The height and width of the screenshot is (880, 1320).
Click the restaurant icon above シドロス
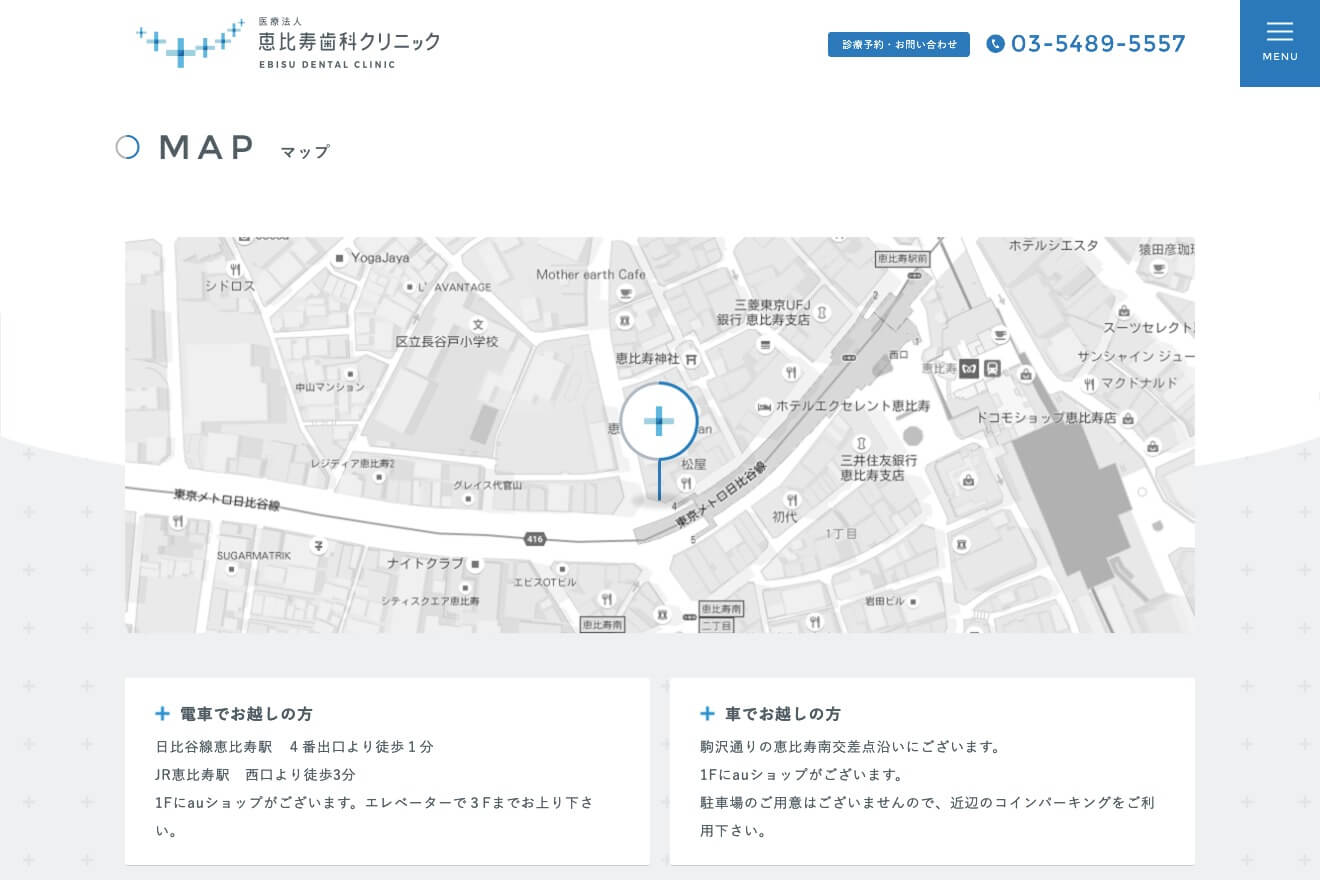[235, 269]
